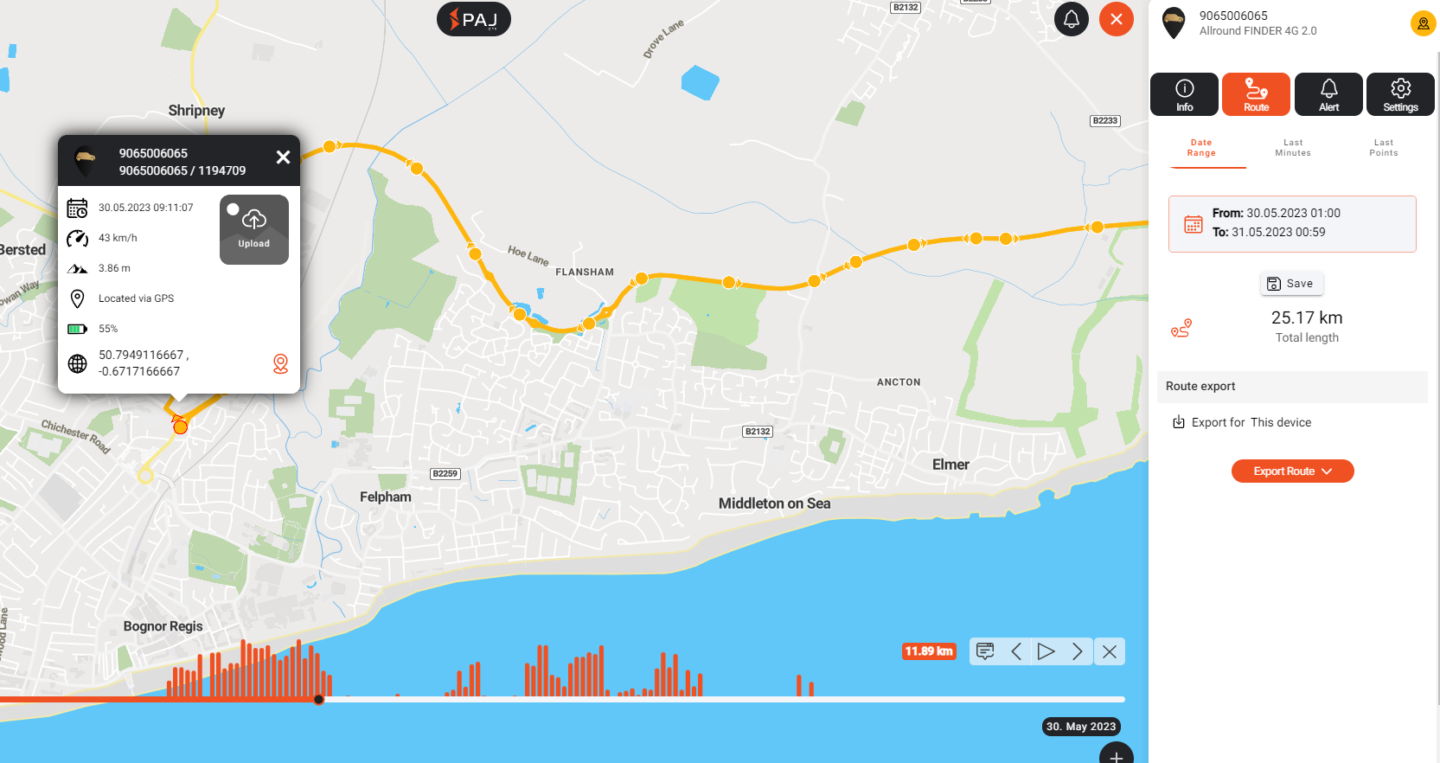
Task: Switch to the Last Points tab
Action: click(1384, 148)
